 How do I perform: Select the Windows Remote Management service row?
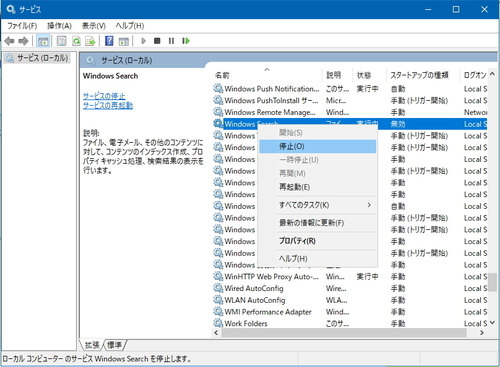[x=350, y=112]
